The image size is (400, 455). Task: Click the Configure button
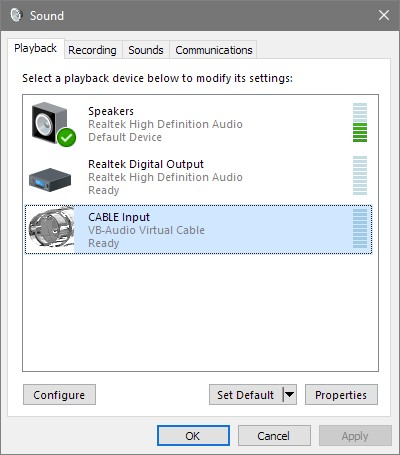59,395
